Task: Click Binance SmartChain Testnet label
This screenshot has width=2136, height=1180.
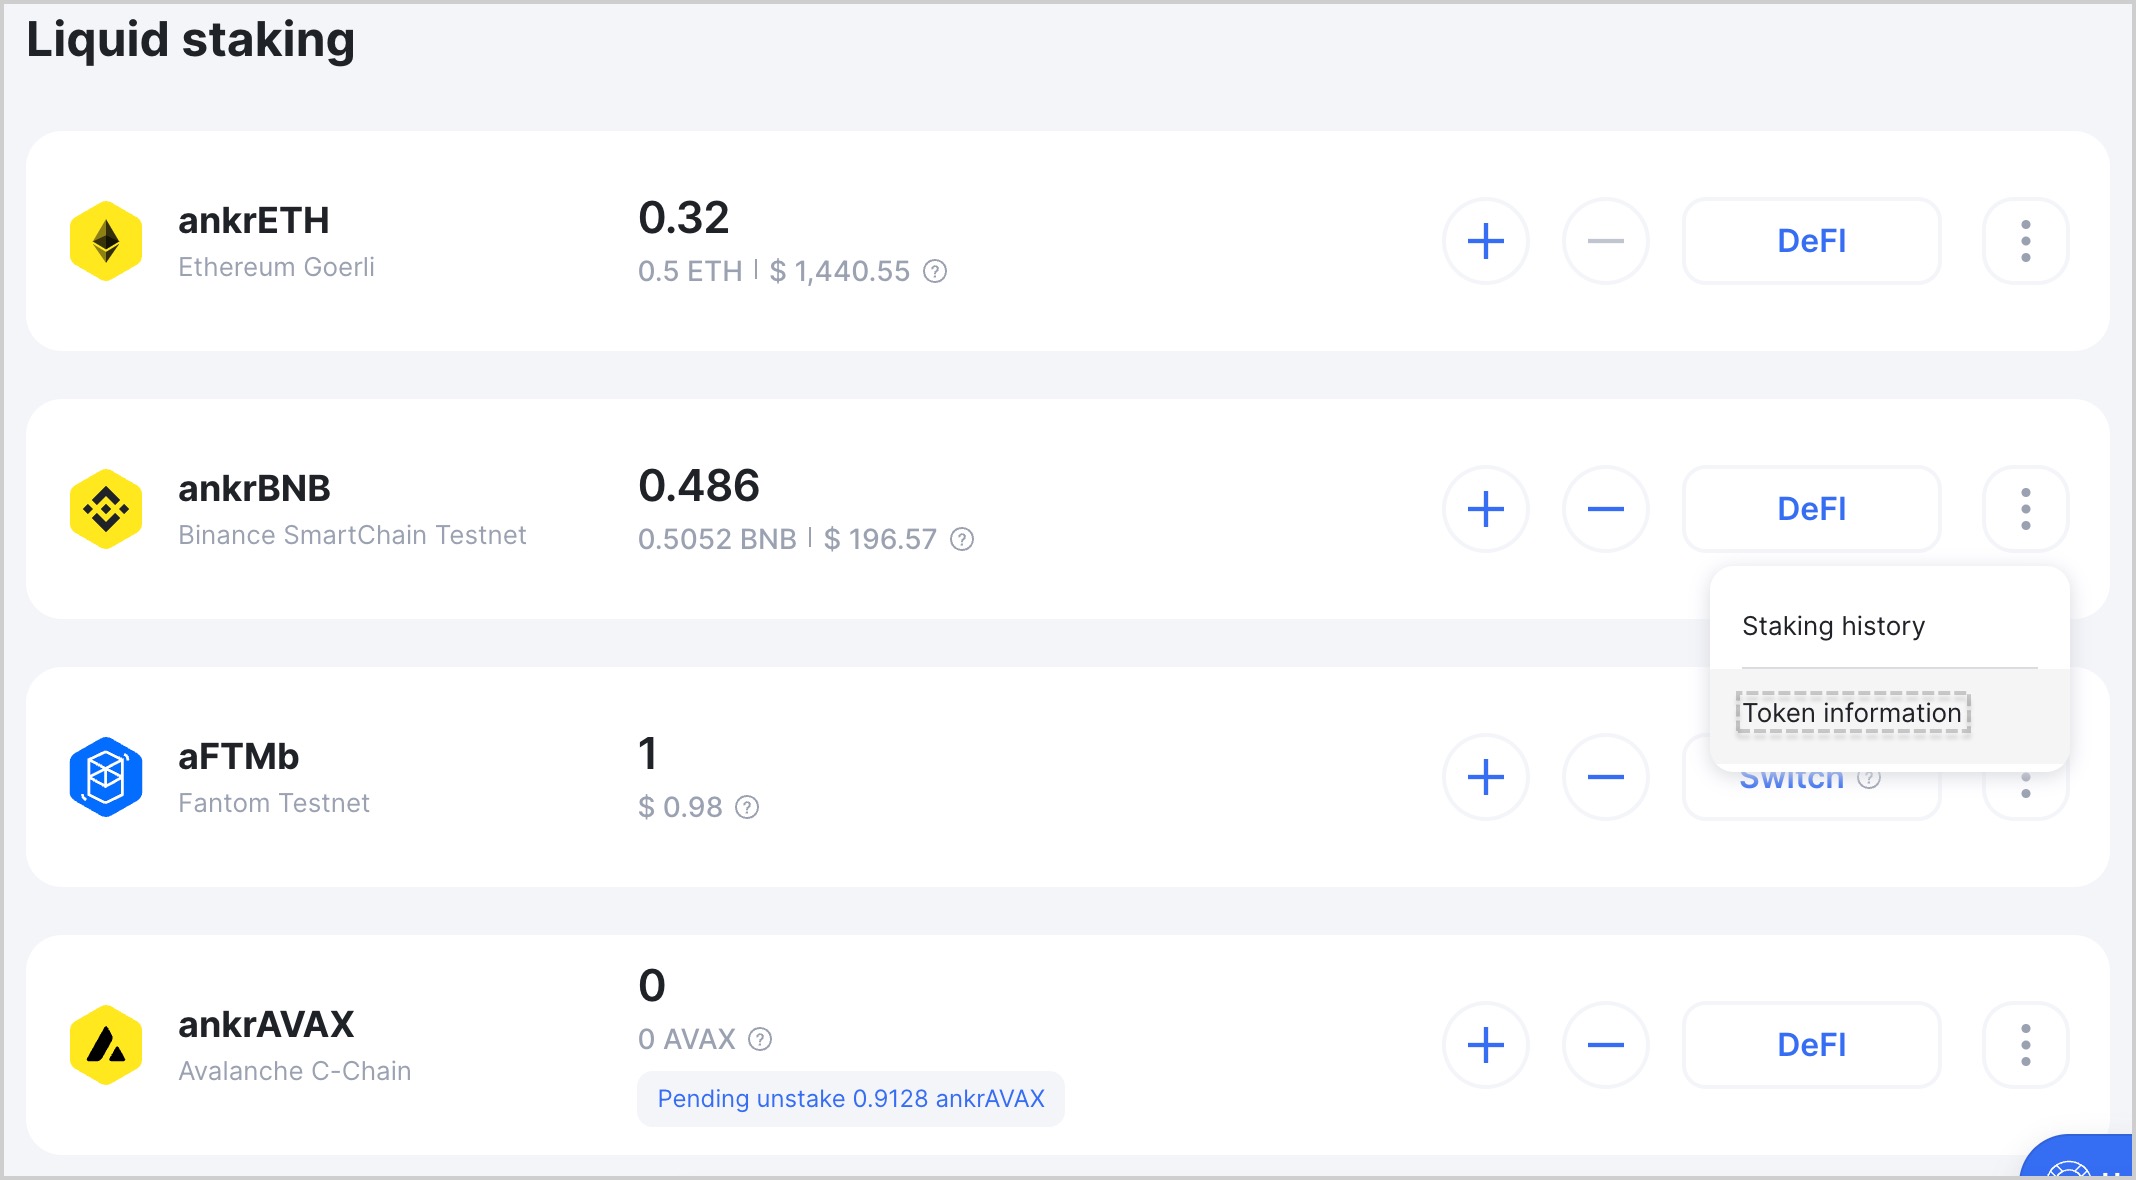Action: [x=352, y=535]
